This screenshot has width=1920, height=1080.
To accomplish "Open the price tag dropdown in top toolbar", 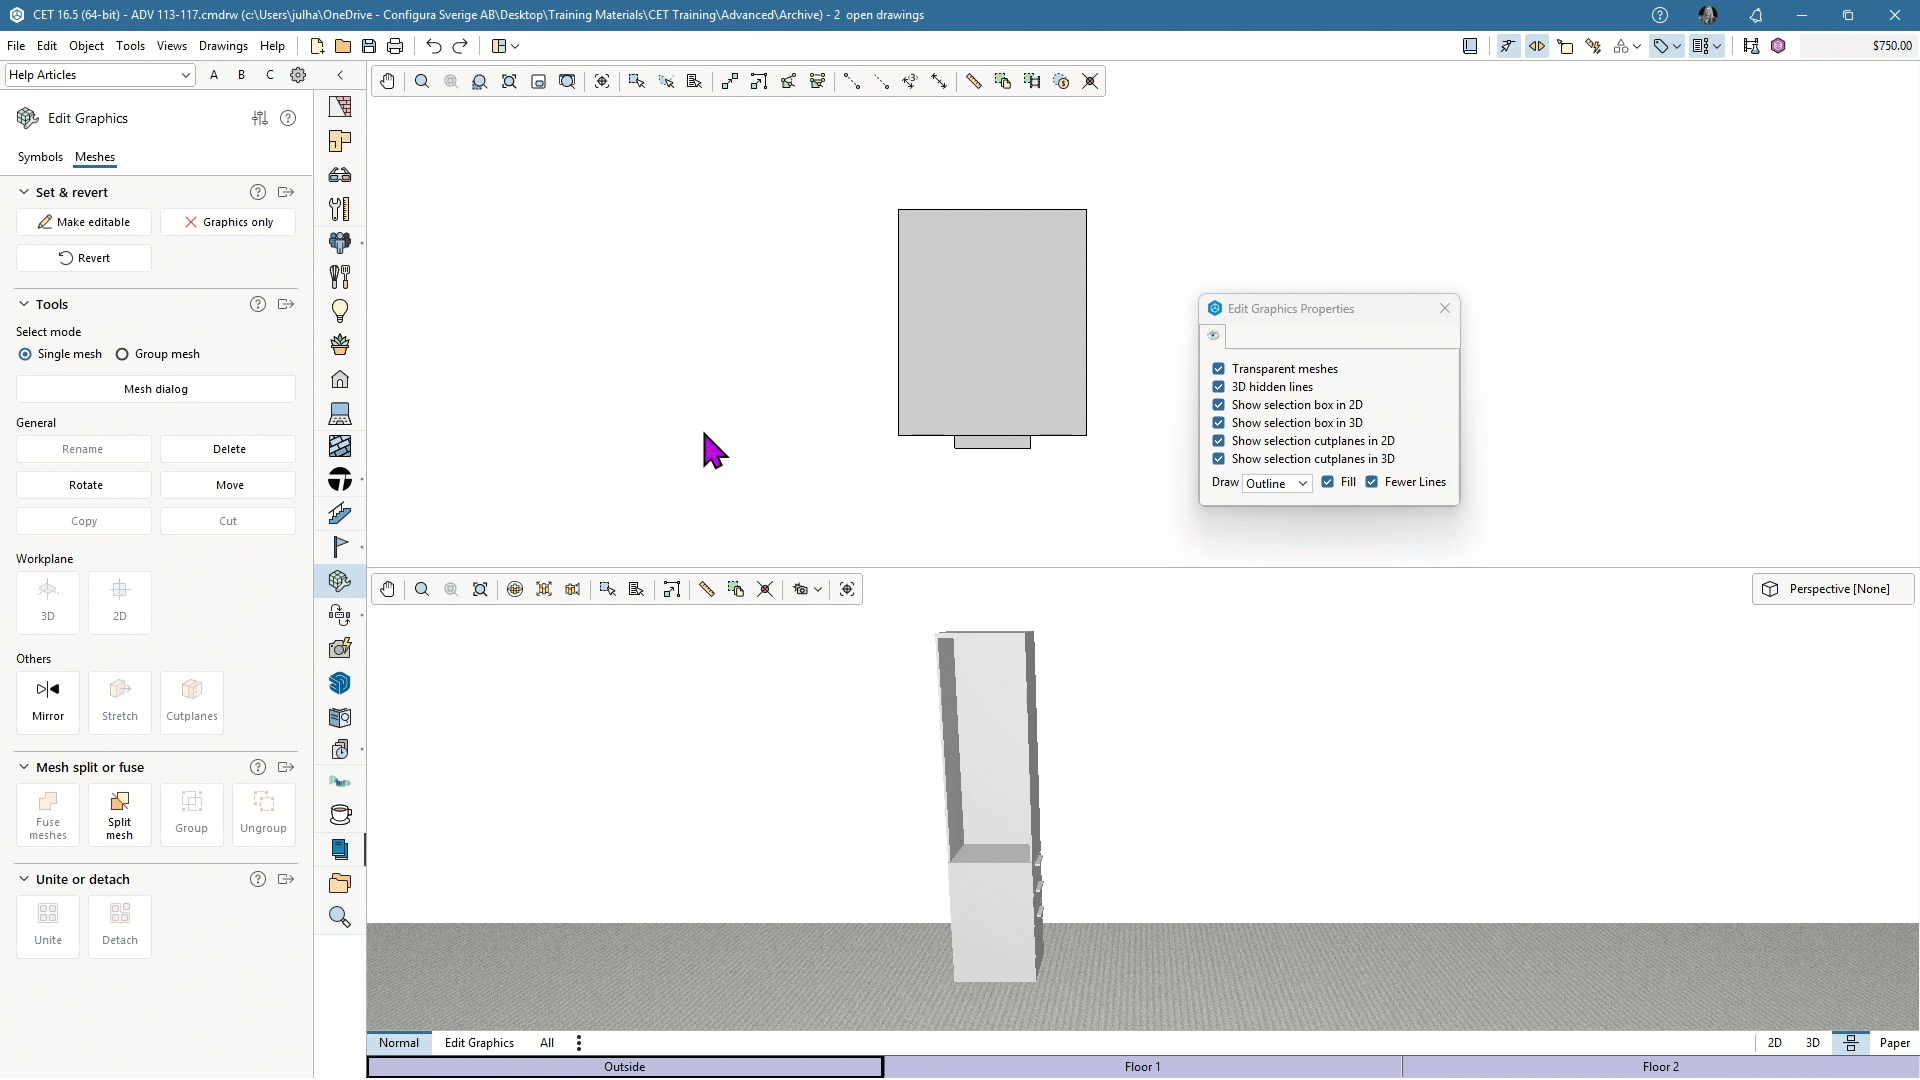I will [x=1667, y=46].
